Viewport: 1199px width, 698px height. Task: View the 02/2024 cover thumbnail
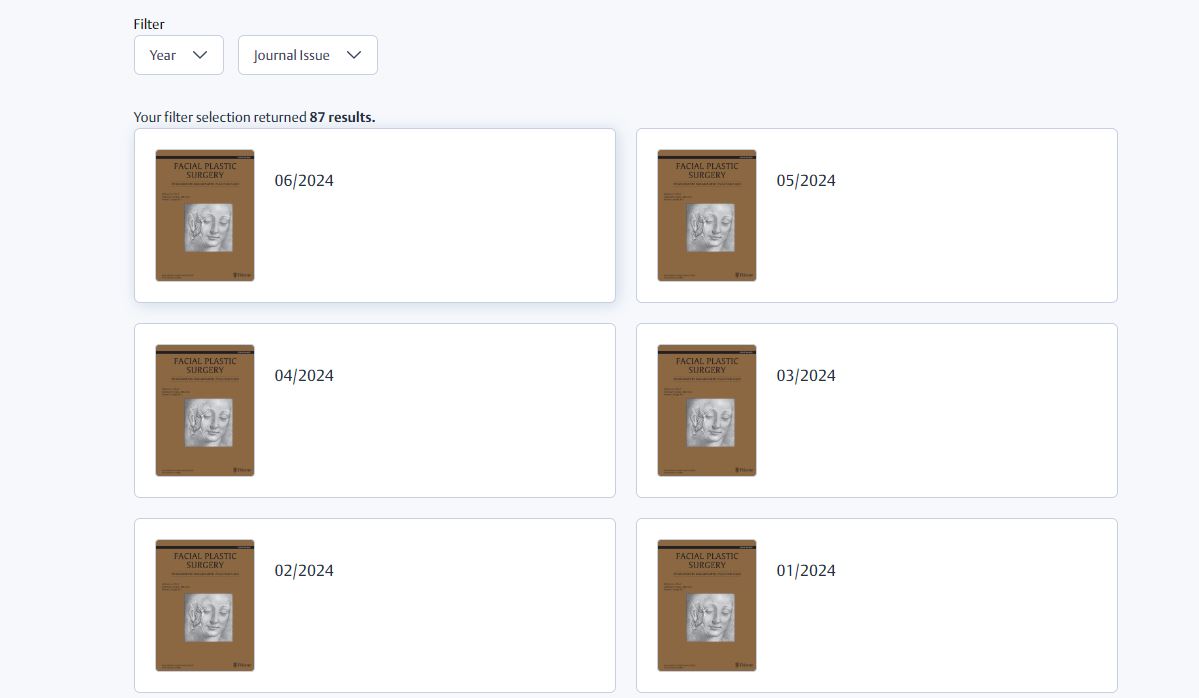(205, 605)
